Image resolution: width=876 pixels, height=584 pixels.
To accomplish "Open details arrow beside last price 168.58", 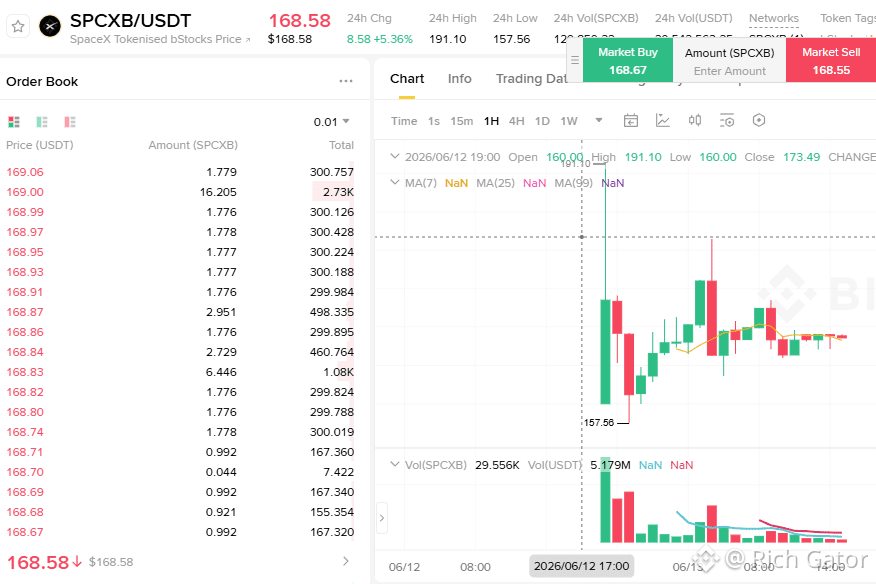I will point(346,561).
